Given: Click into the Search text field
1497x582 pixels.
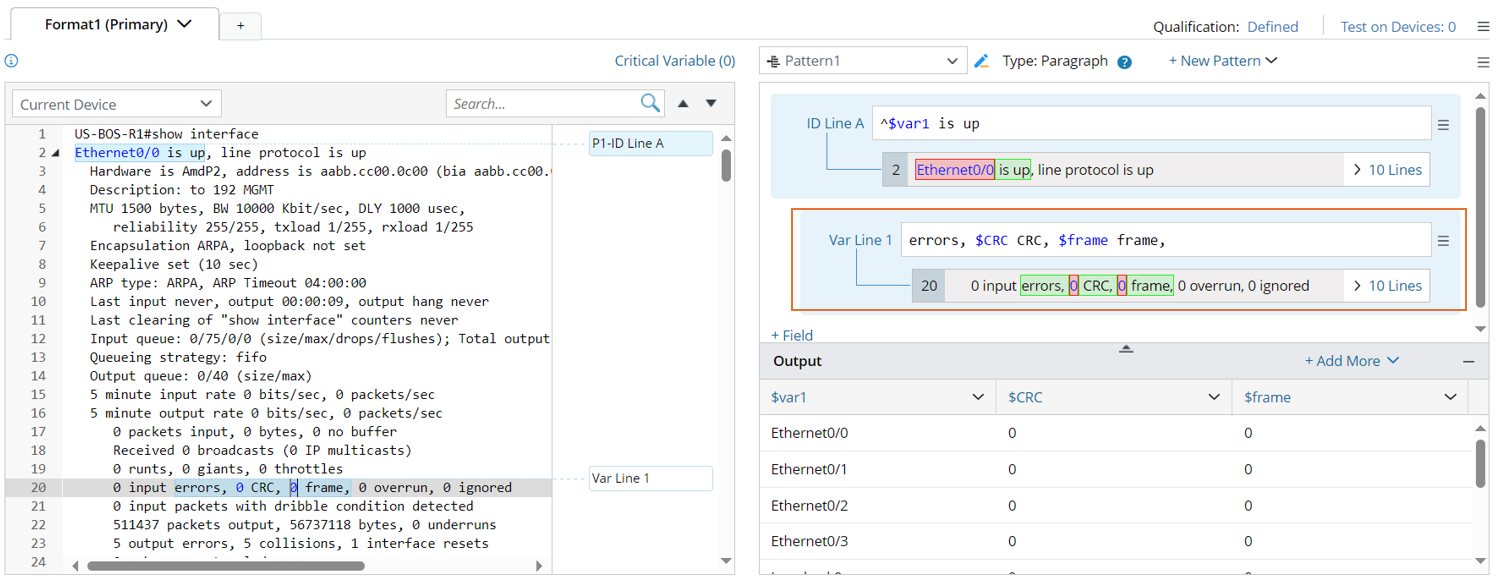Looking at the screenshot, I should pos(542,104).
